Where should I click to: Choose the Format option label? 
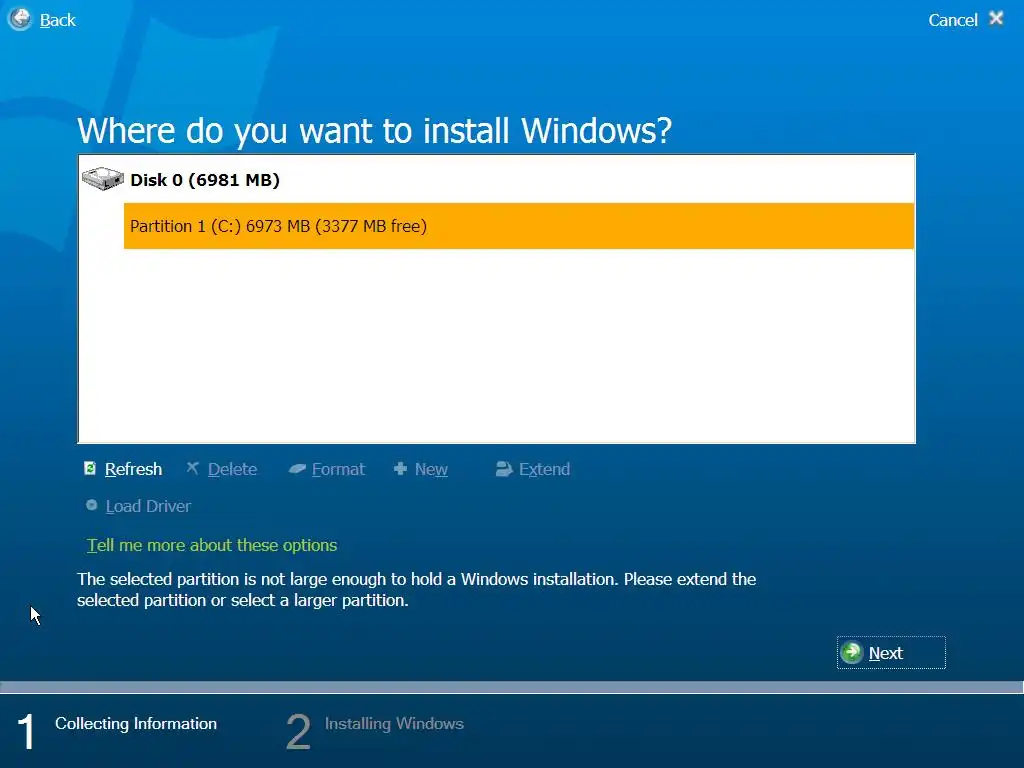point(338,469)
